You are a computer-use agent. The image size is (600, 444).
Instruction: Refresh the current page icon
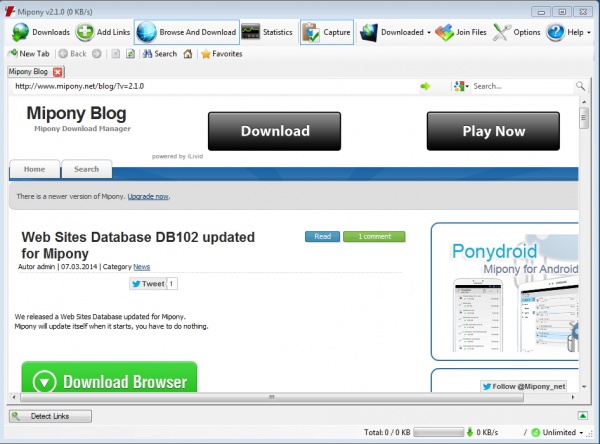pyautogui.click(x=130, y=54)
